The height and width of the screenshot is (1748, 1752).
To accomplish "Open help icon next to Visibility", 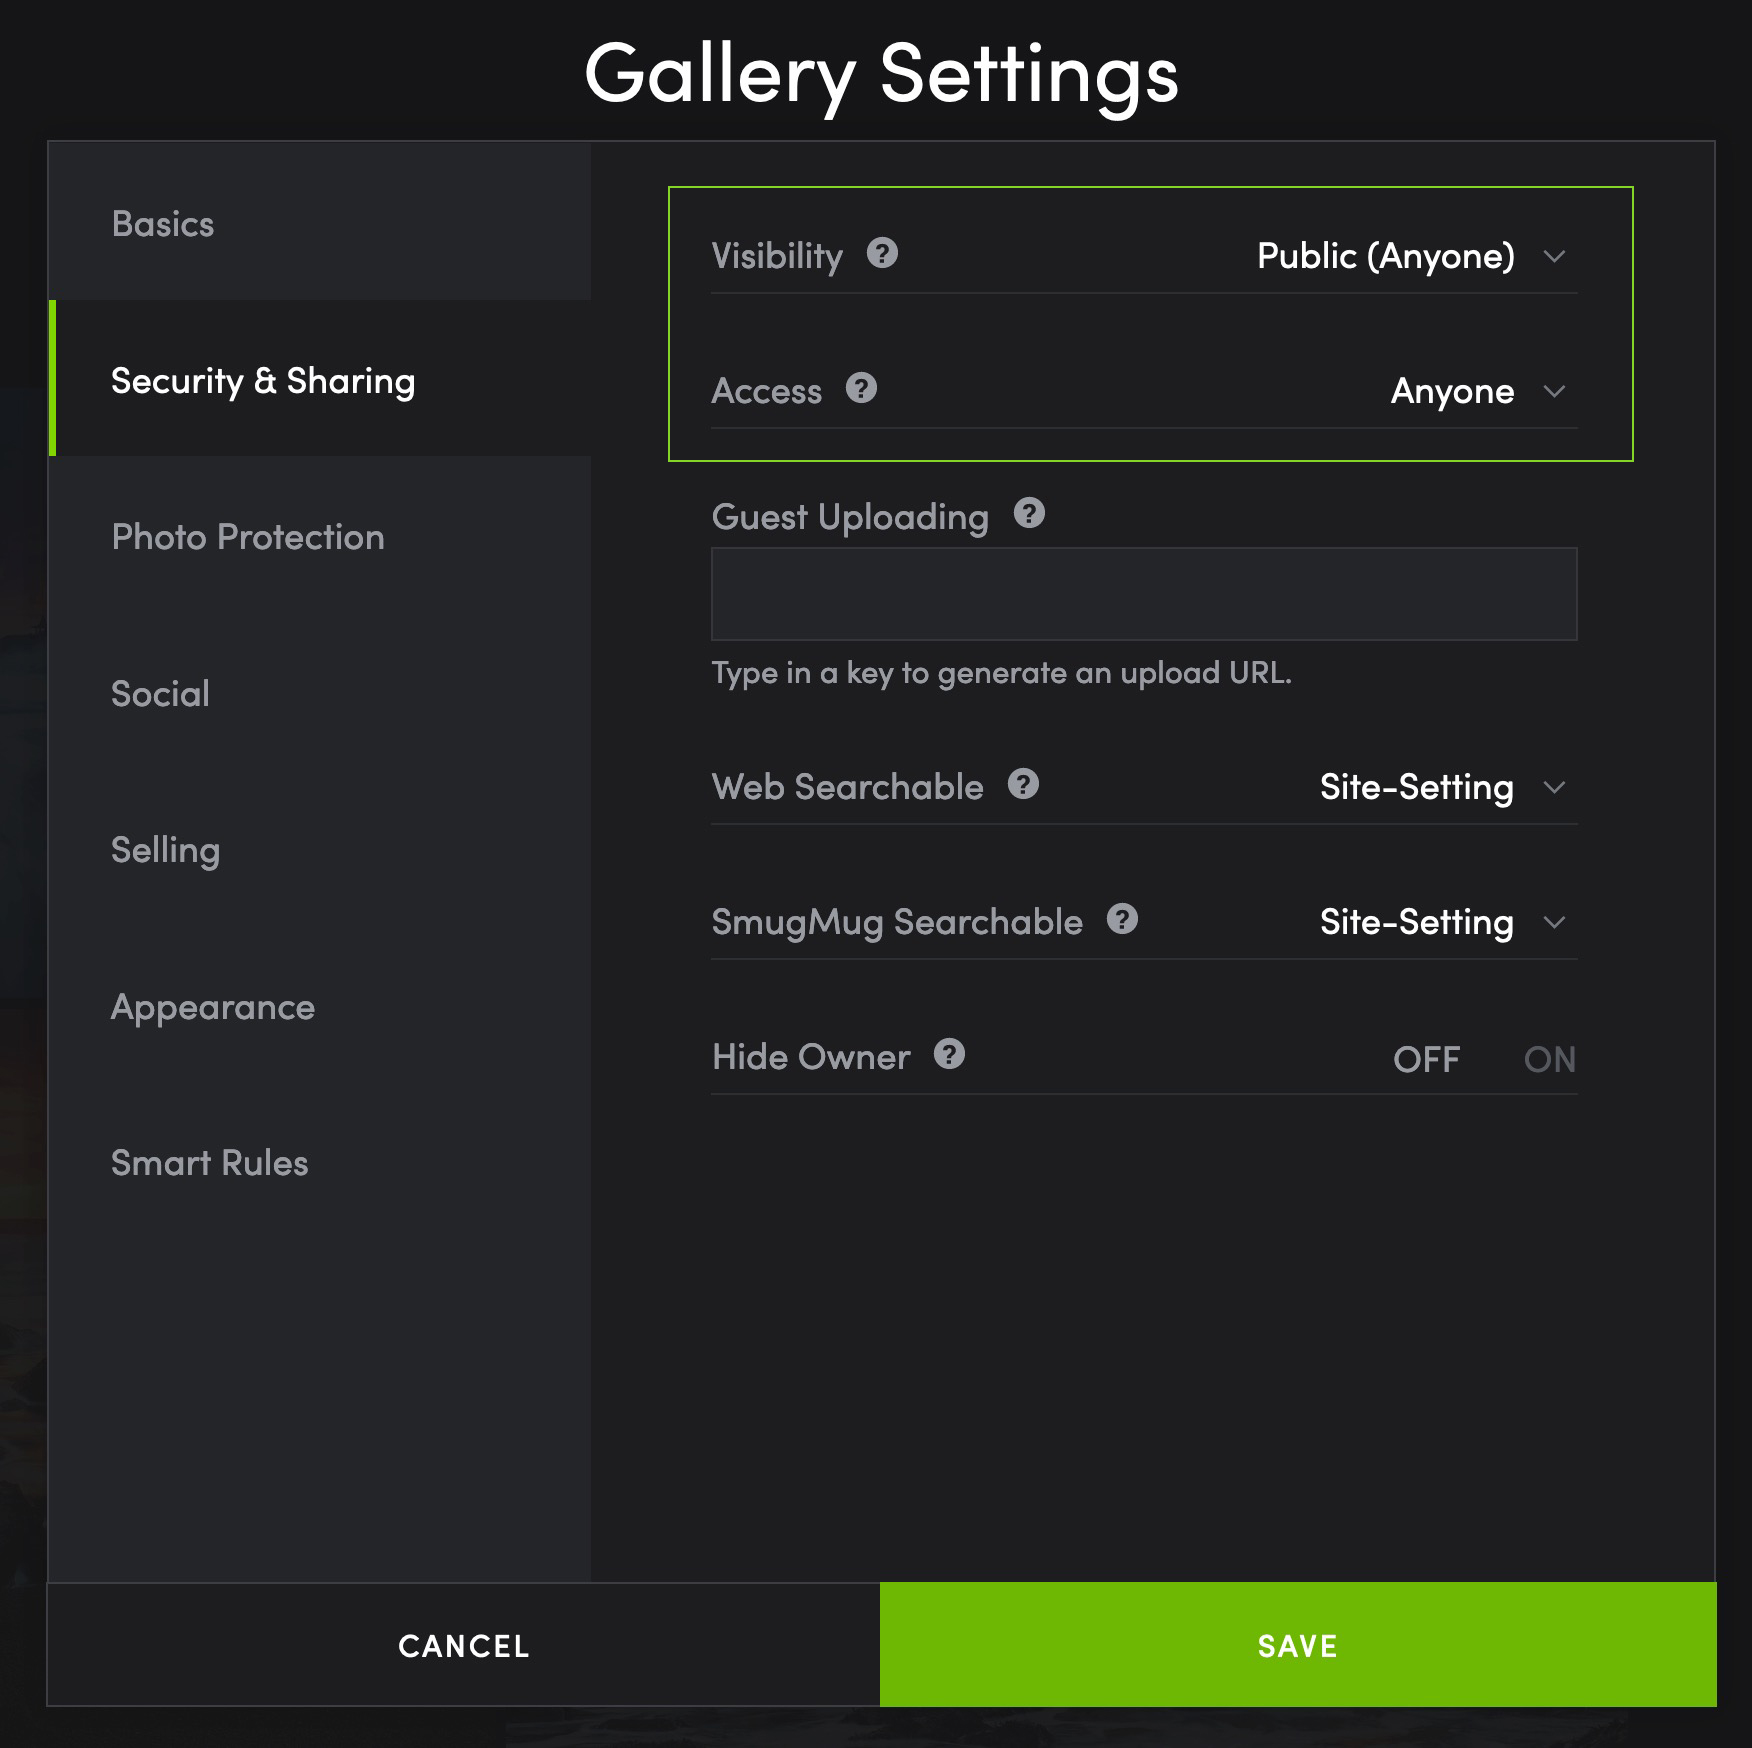I will click(x=882, y=253).
